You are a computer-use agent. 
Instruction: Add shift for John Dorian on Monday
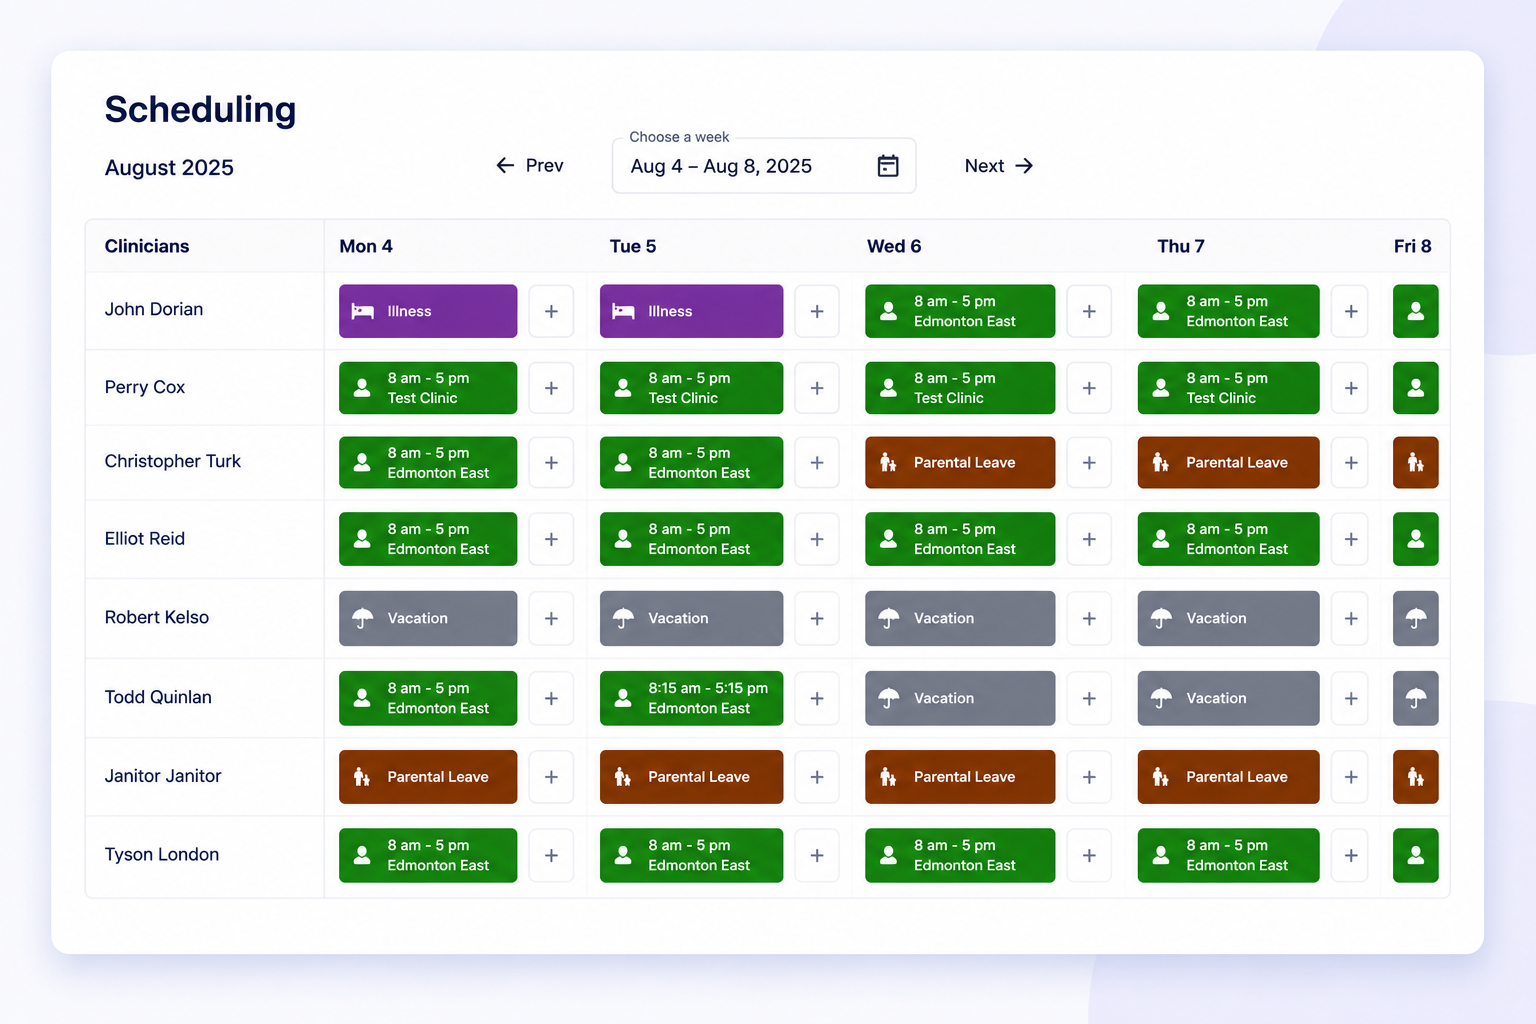[551, 311]
